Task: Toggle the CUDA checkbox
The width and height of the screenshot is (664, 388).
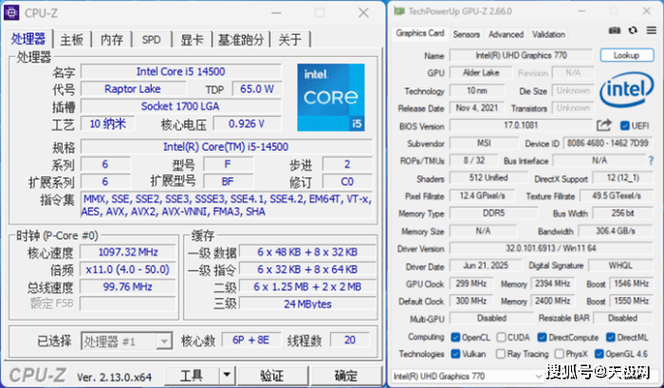Action: 501,337
